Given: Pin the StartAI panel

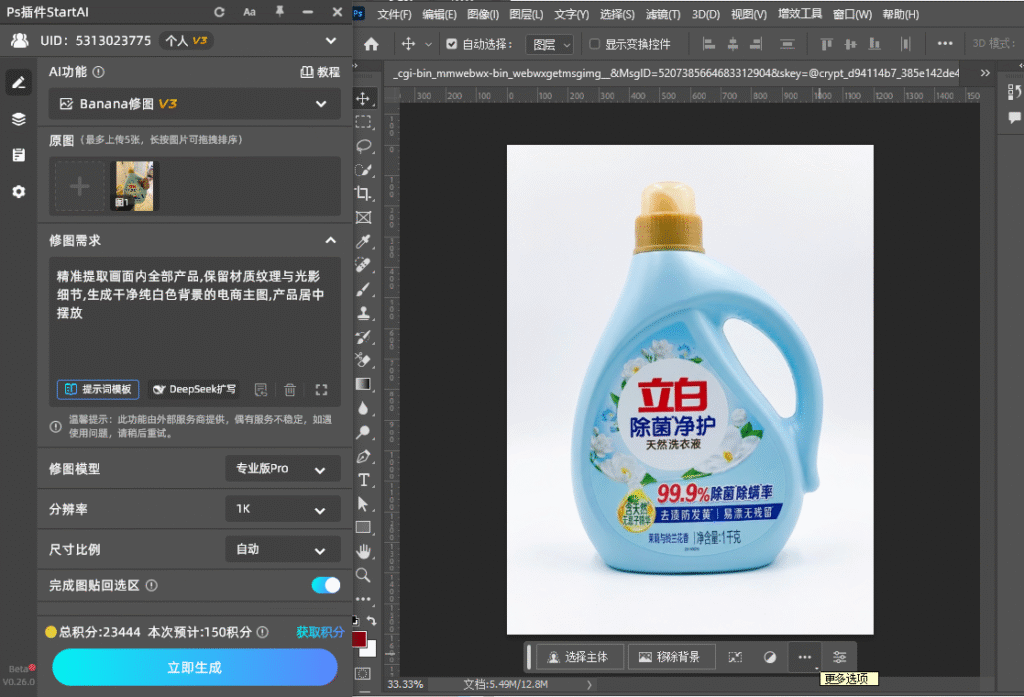Looking at the screenshot, I should click(x=280, y=12).
